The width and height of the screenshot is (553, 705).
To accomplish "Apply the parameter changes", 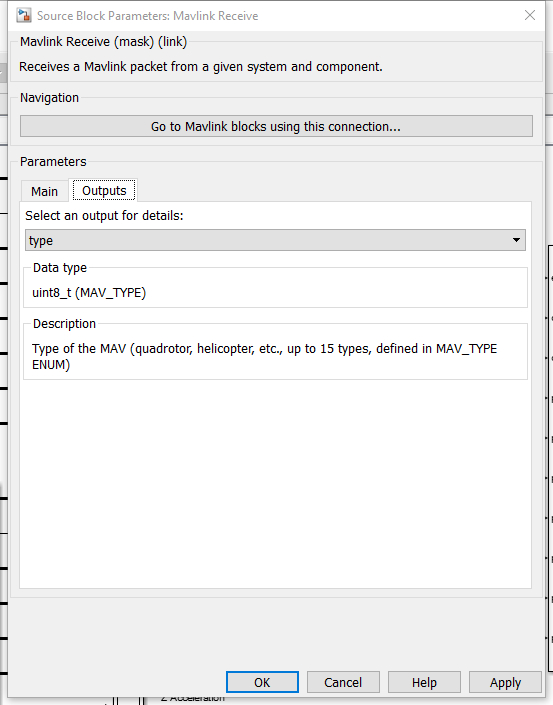I will (505, 682).
